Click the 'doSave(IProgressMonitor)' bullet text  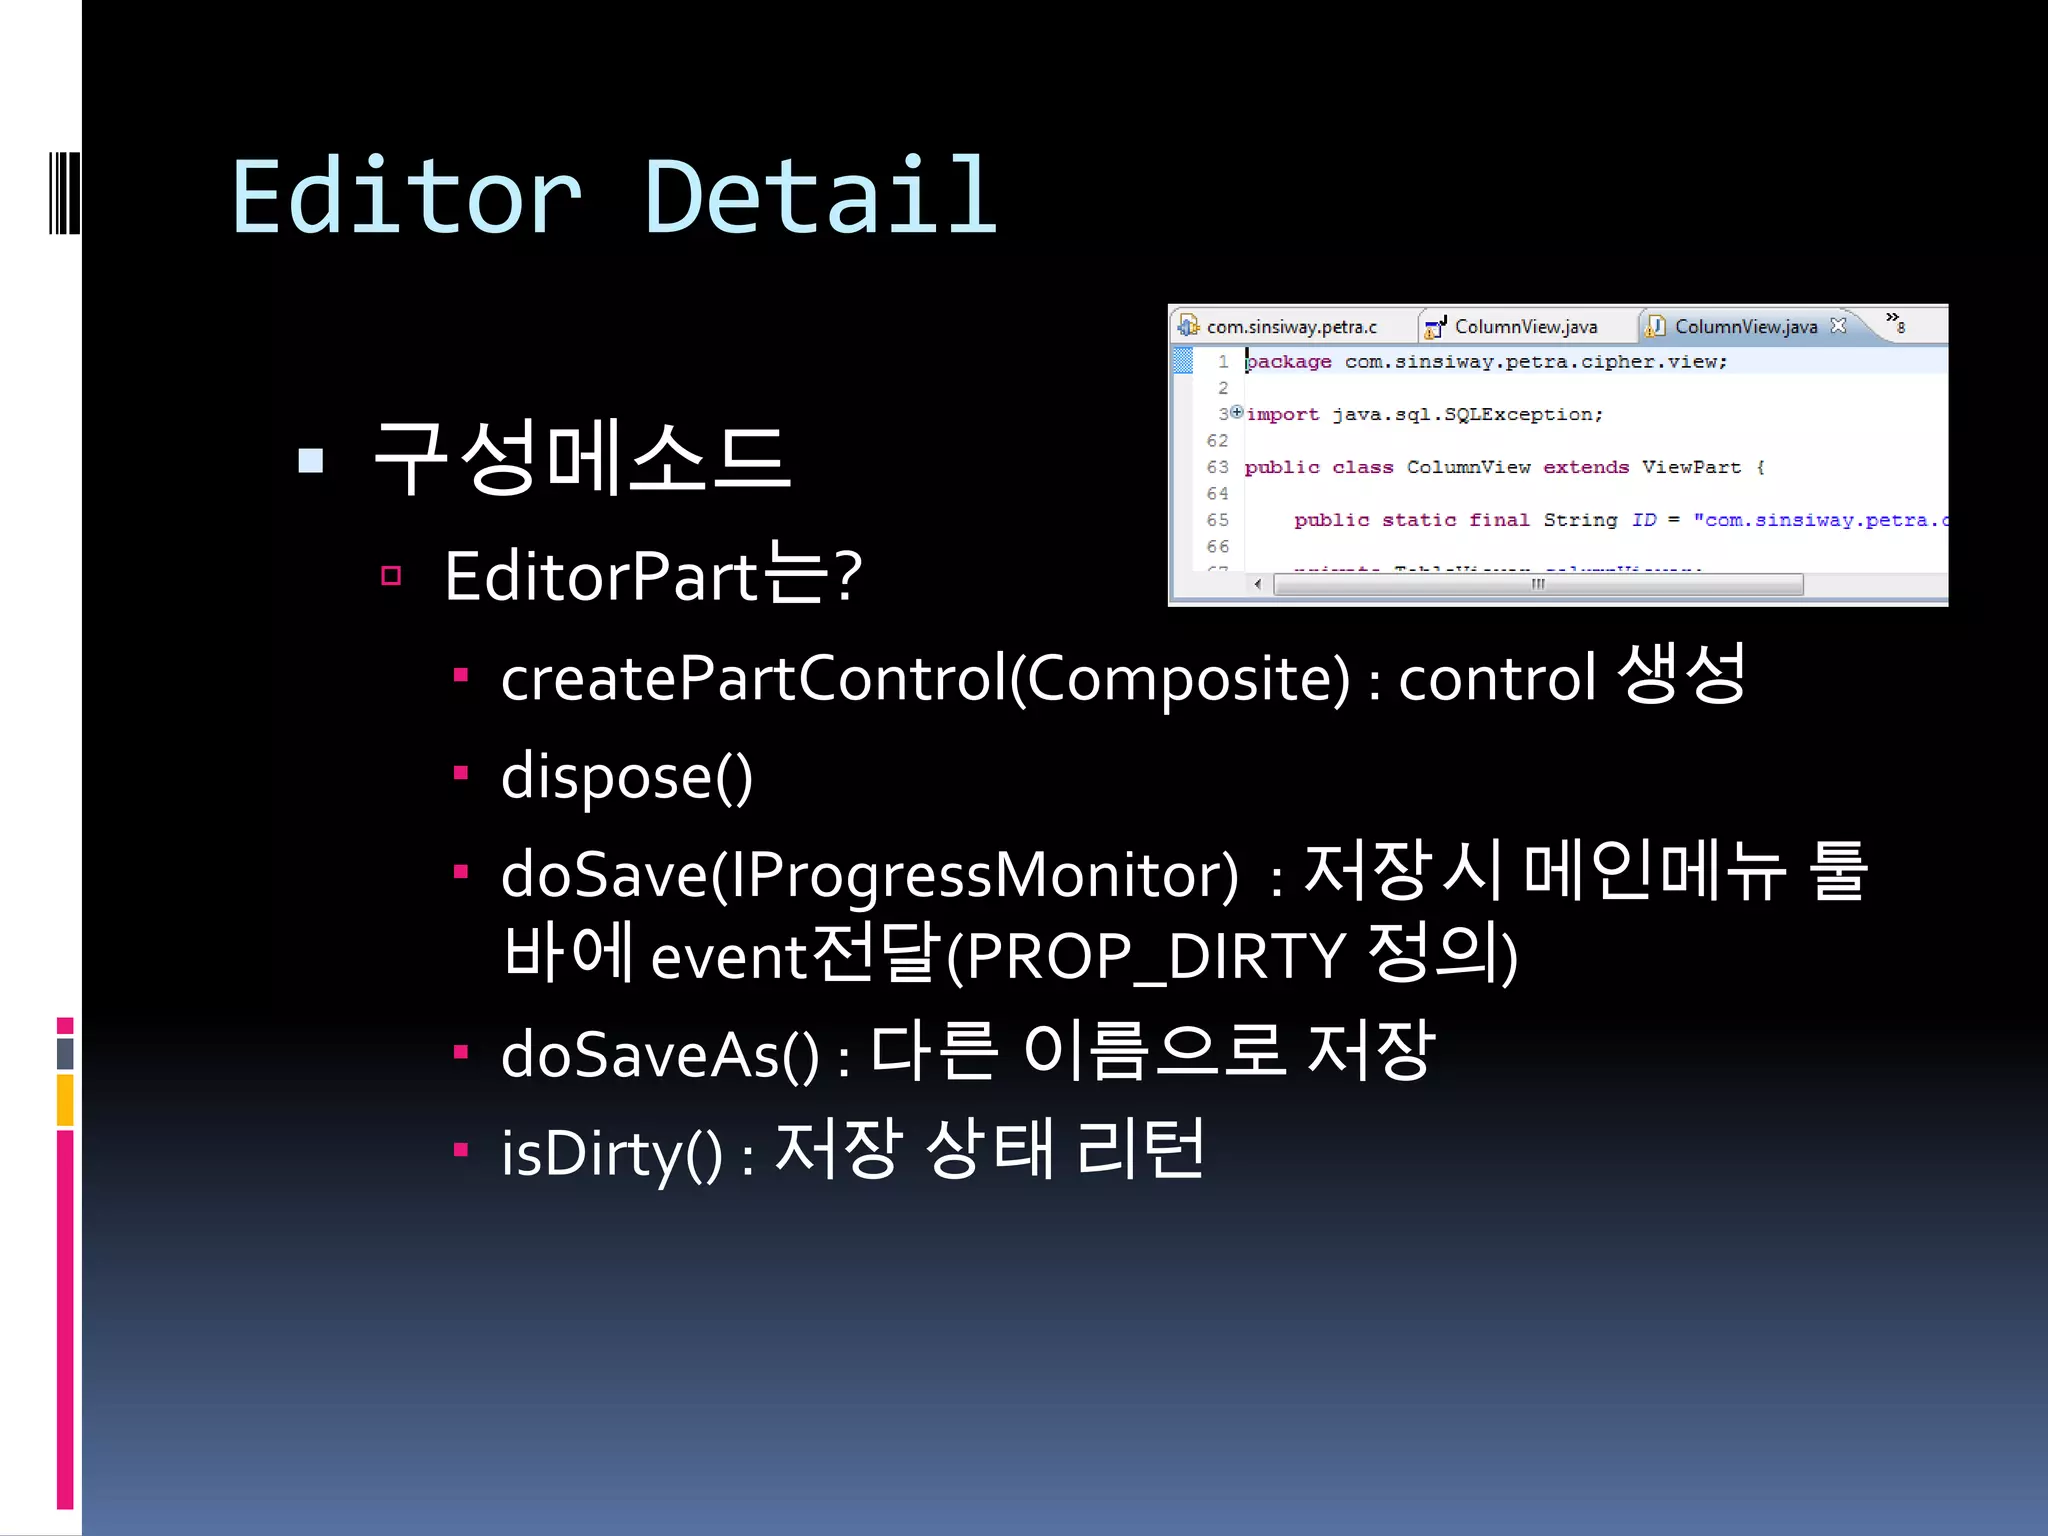tap(1184, 913)
